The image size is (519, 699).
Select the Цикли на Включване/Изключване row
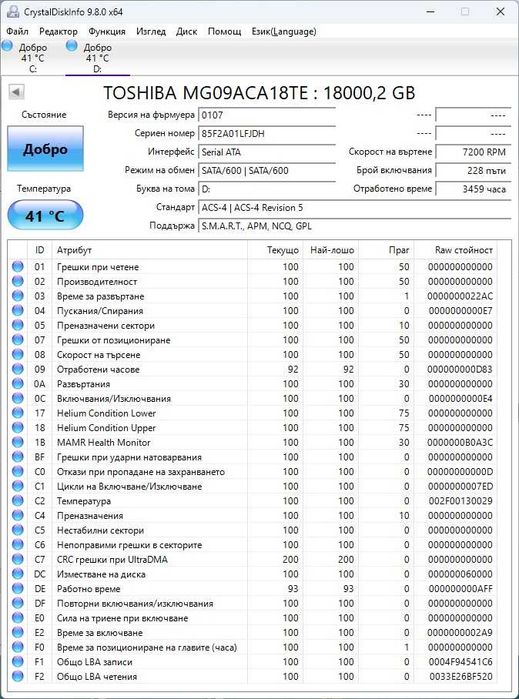pyautogui.click(x=252, y=486)
